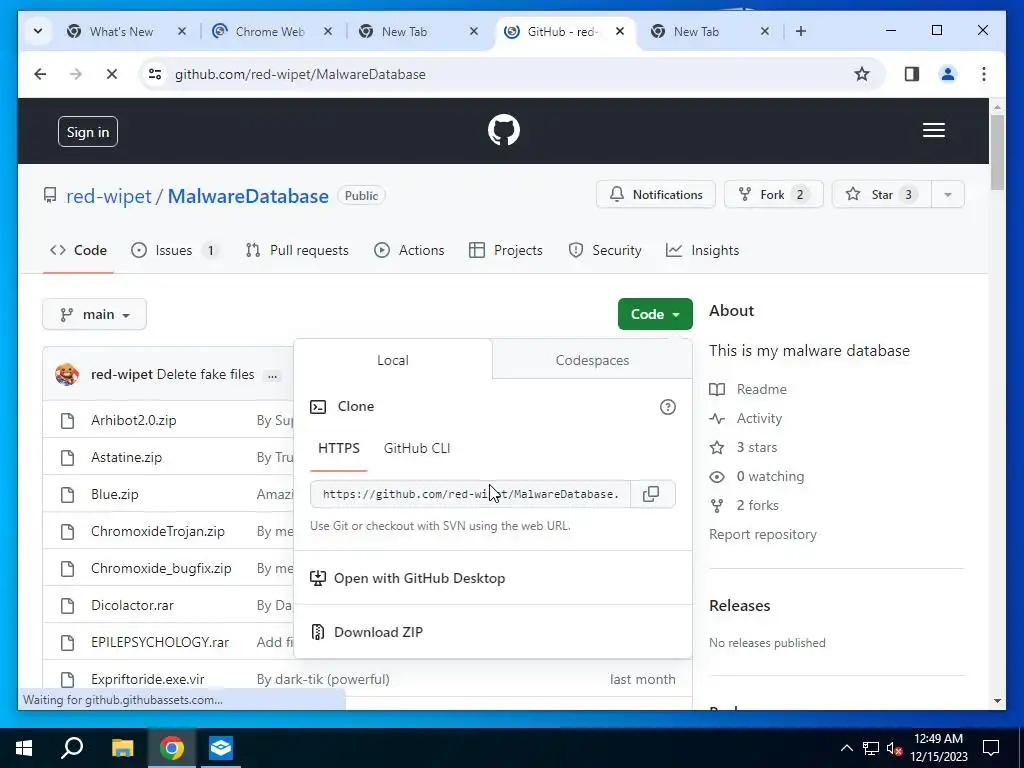Image resolution: width=1024 pixels, height=768 pixels.
Task: View site information icon in address bar
Action: 155,74
